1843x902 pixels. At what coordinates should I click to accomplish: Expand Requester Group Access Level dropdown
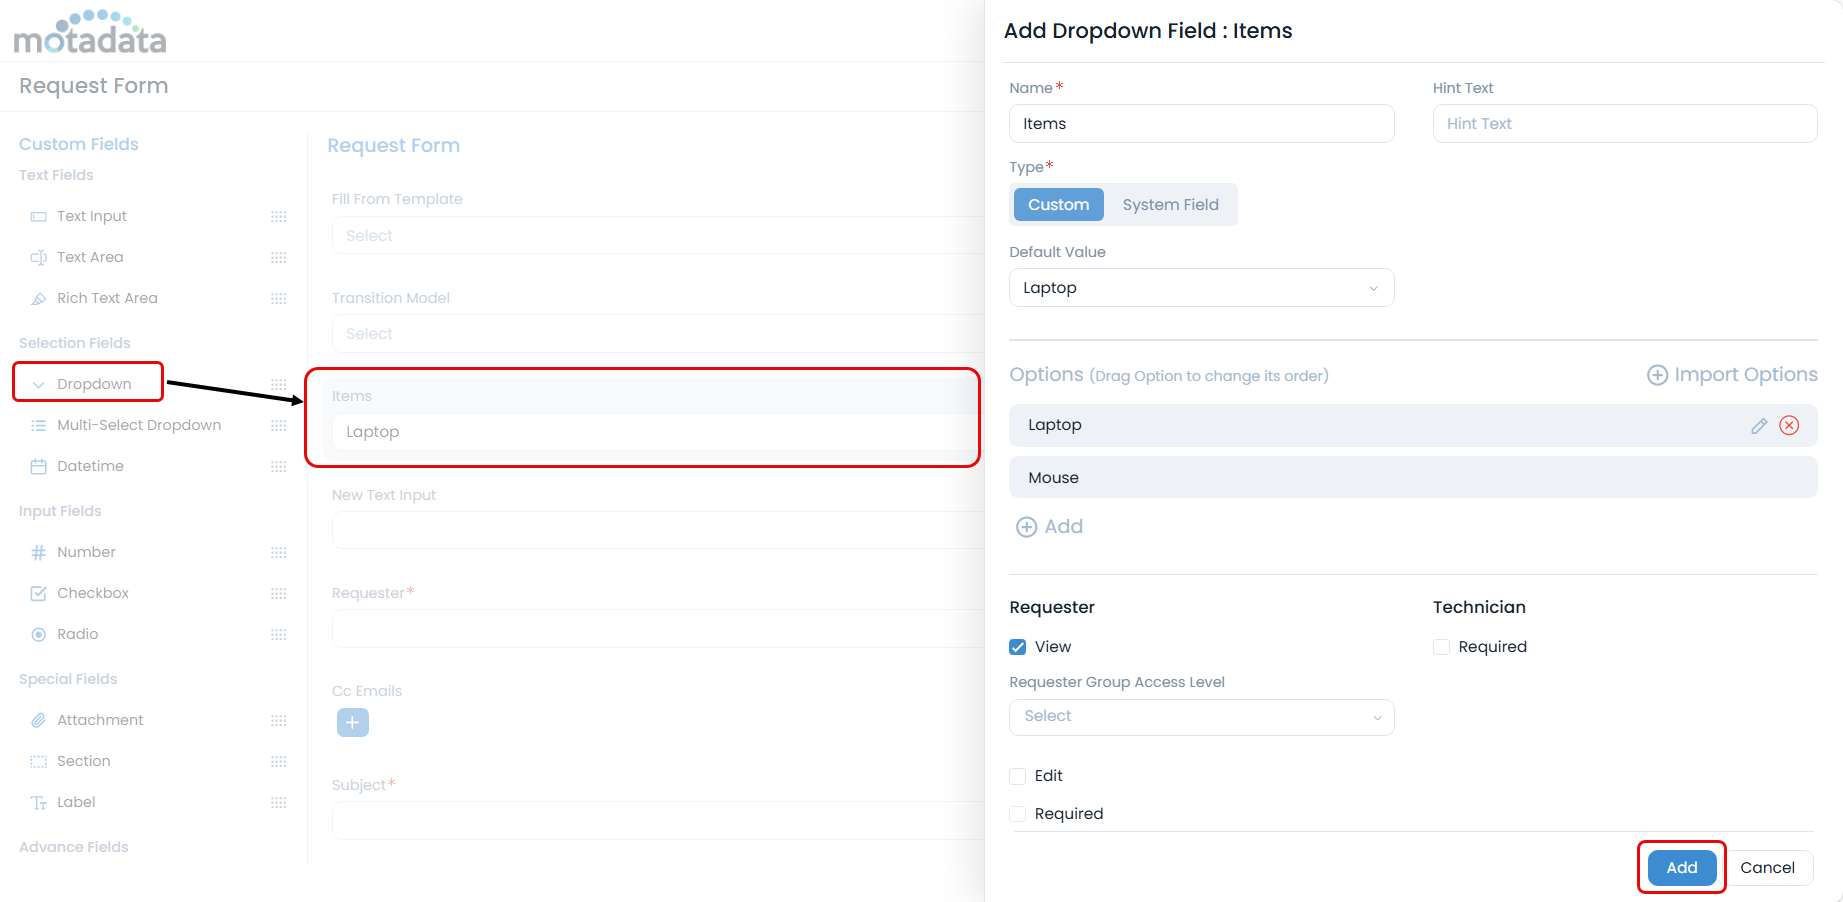(1201, 717)
